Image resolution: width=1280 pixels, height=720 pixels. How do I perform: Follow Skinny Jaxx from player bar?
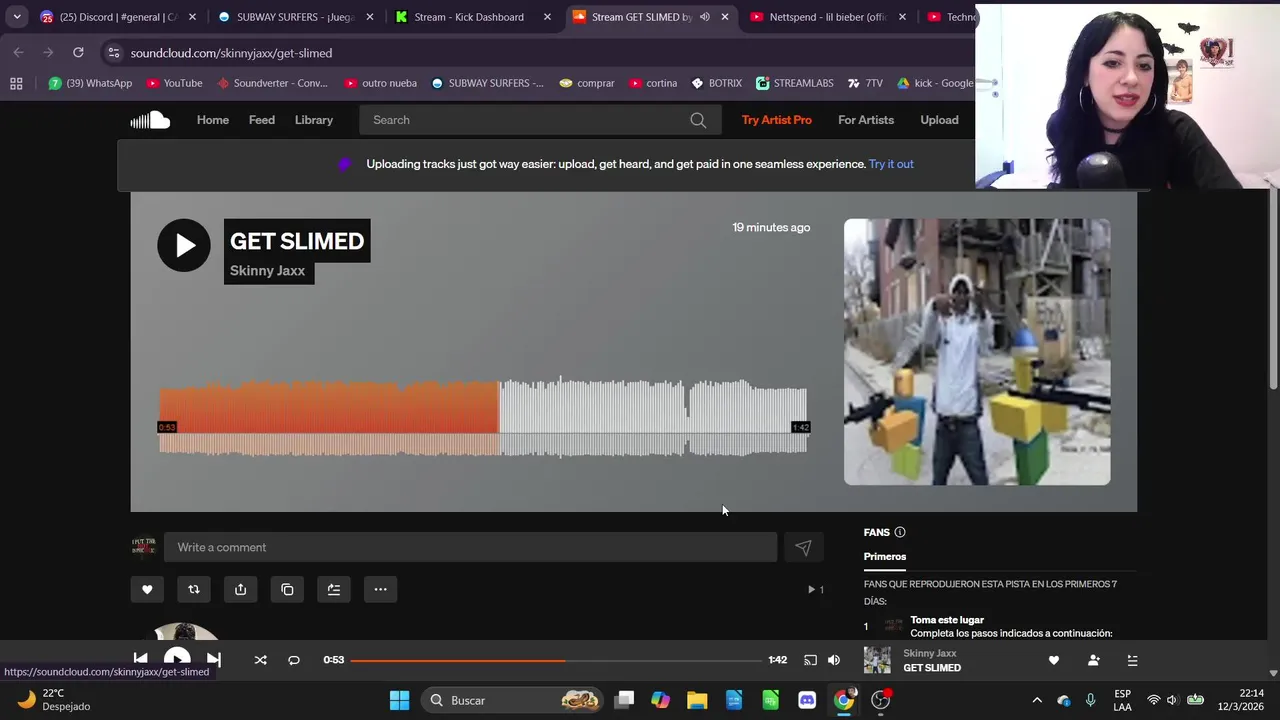point(1093,660)
